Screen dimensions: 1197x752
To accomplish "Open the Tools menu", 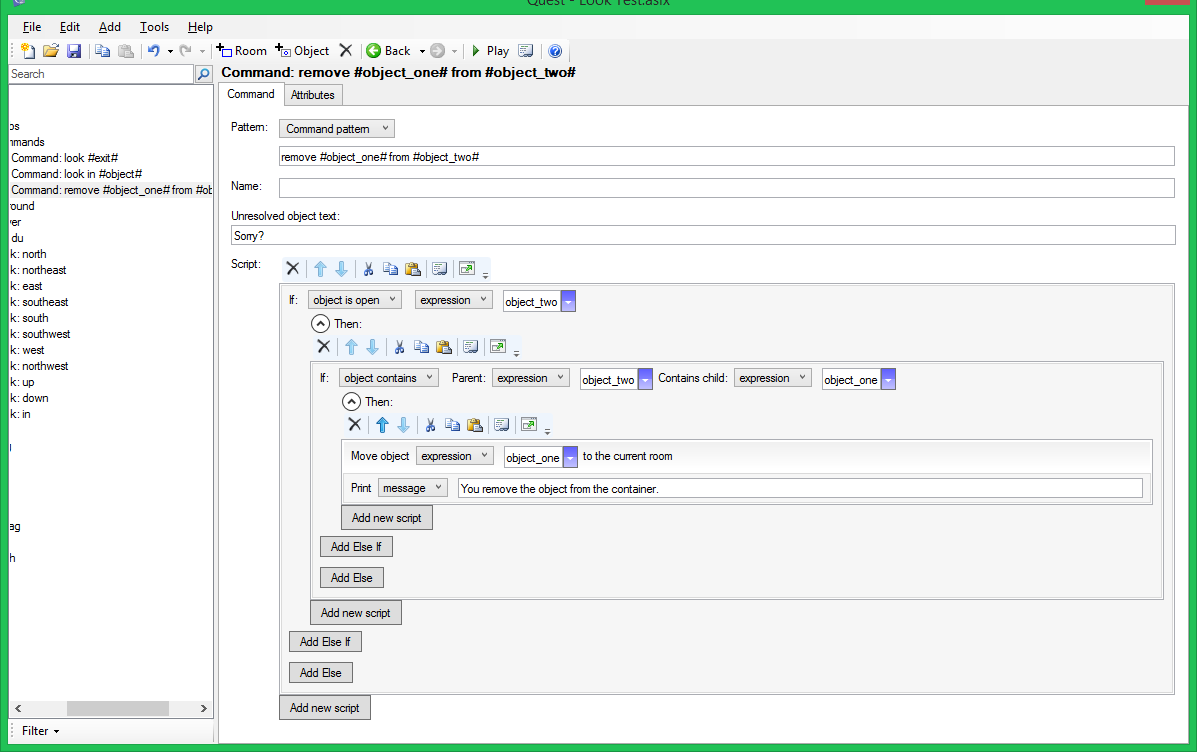I will pyautogui.click(x=154, y=27).
